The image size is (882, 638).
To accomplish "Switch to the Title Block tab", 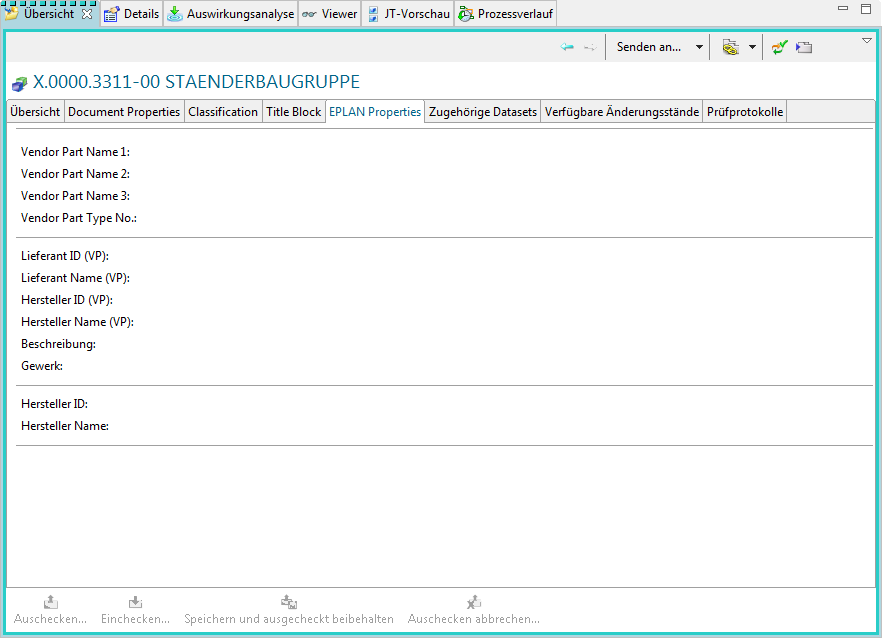I will (293, 112).
